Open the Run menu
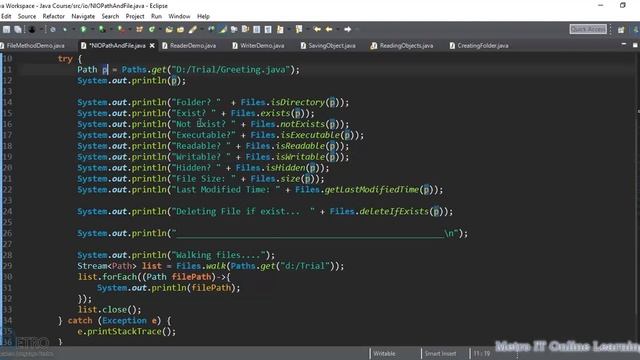 tap(156, 16)
